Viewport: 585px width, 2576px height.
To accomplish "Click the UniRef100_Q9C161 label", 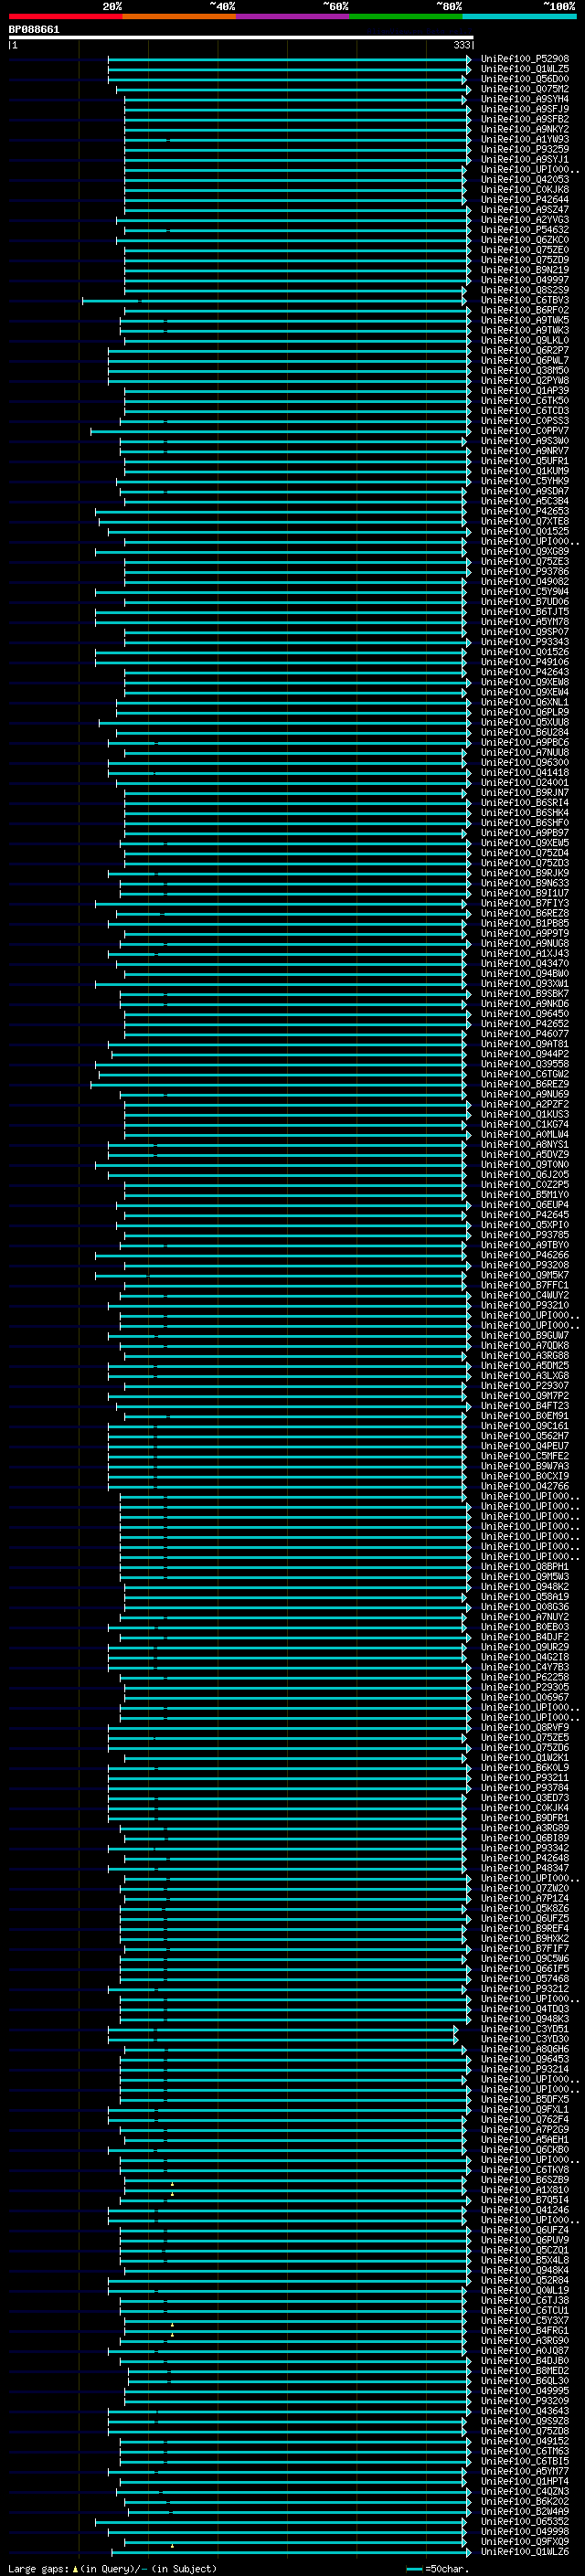I will coord(525,1426).
